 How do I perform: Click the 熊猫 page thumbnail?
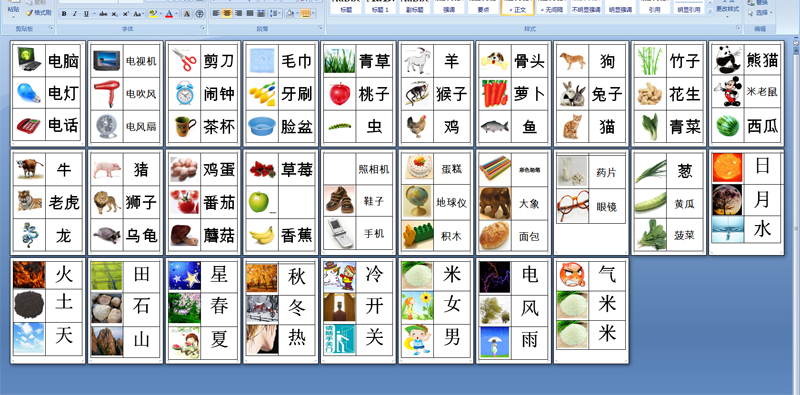(746, 94)
